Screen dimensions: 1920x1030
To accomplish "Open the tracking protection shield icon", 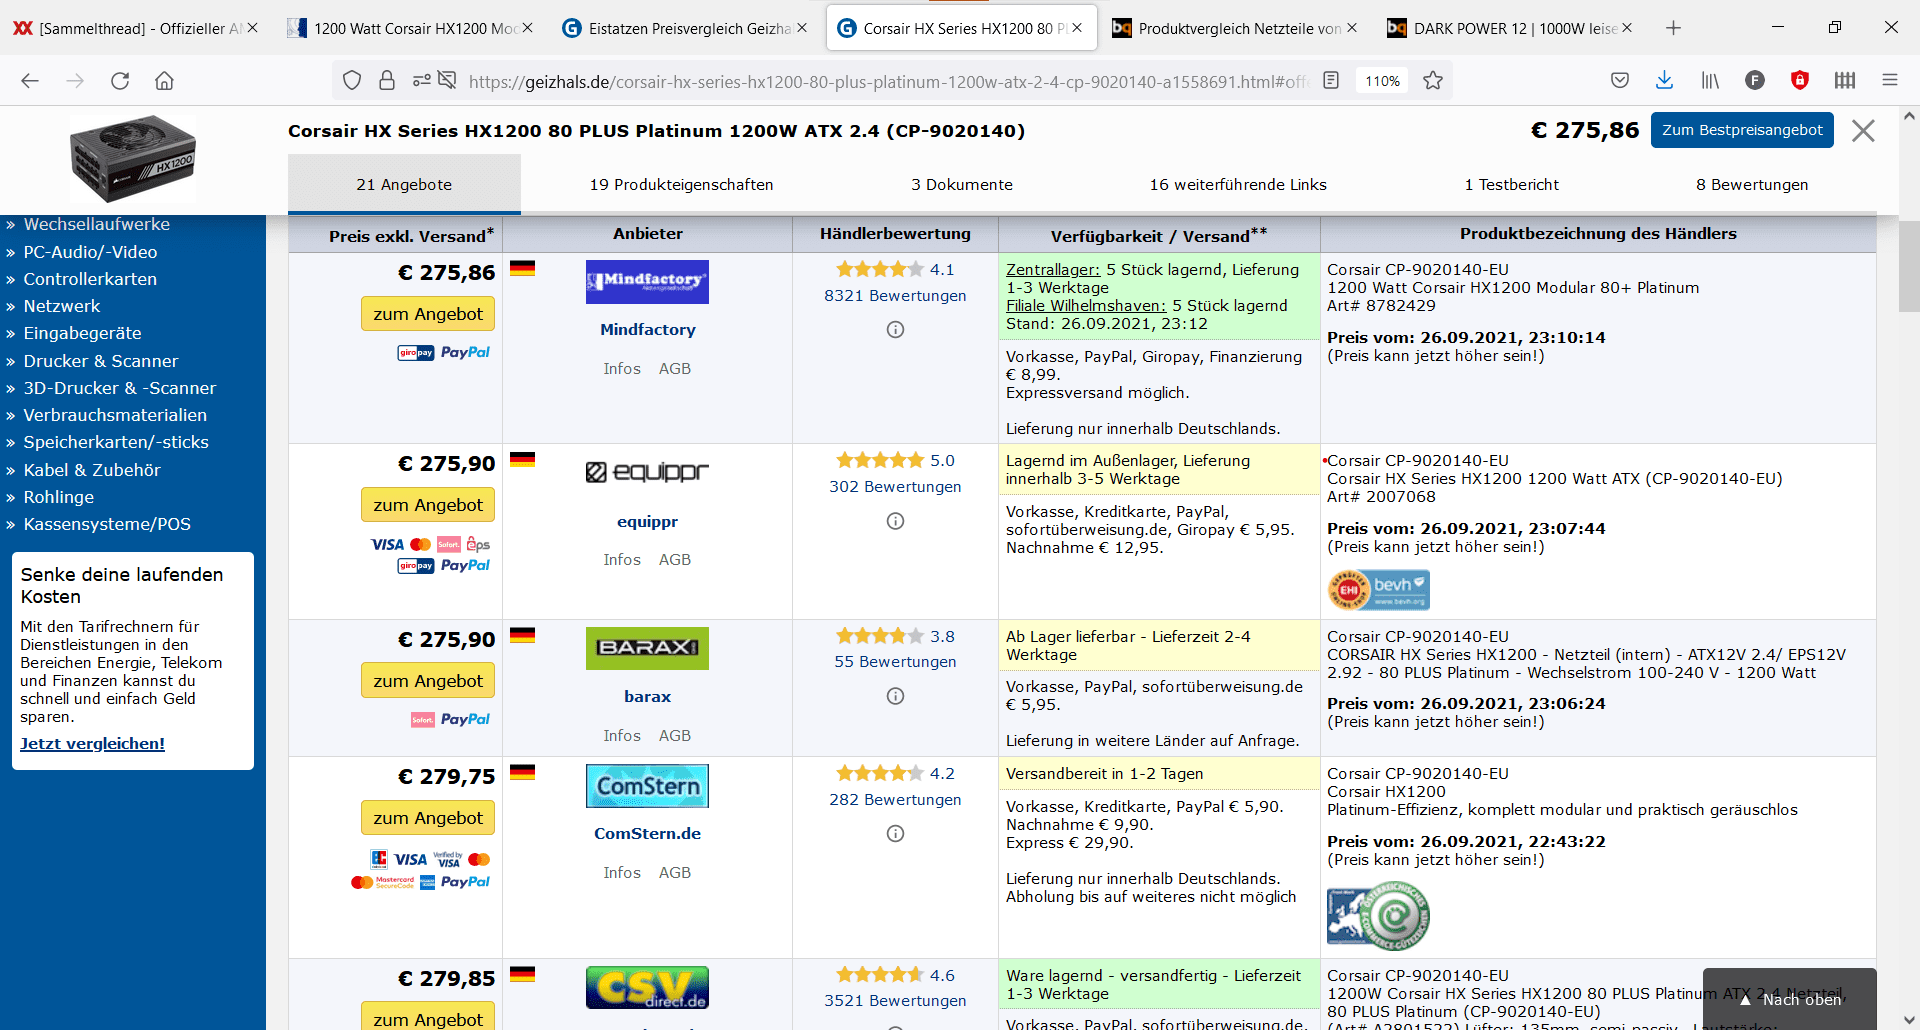I will (x=352, y=81).
